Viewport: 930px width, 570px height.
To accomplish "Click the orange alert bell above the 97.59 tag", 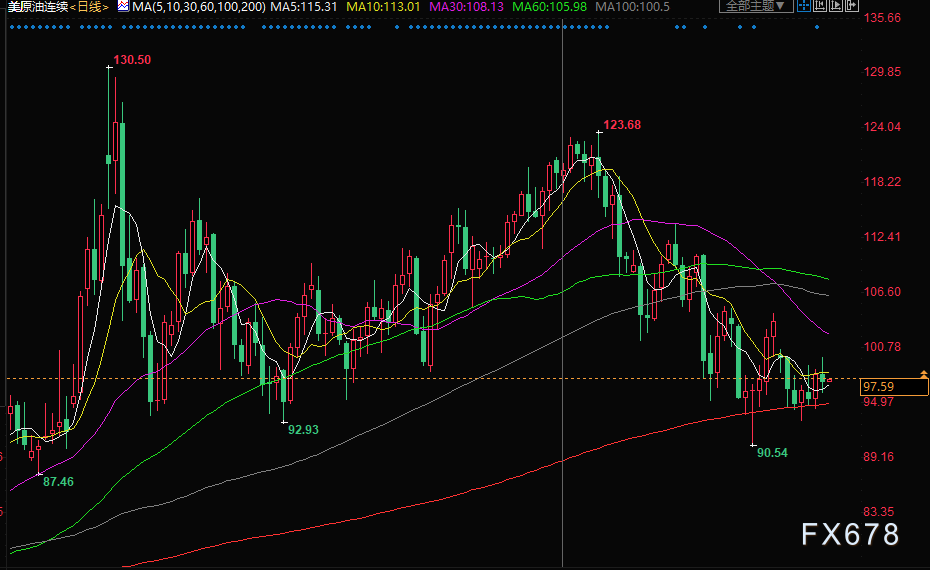I will (x=924, y=374).
